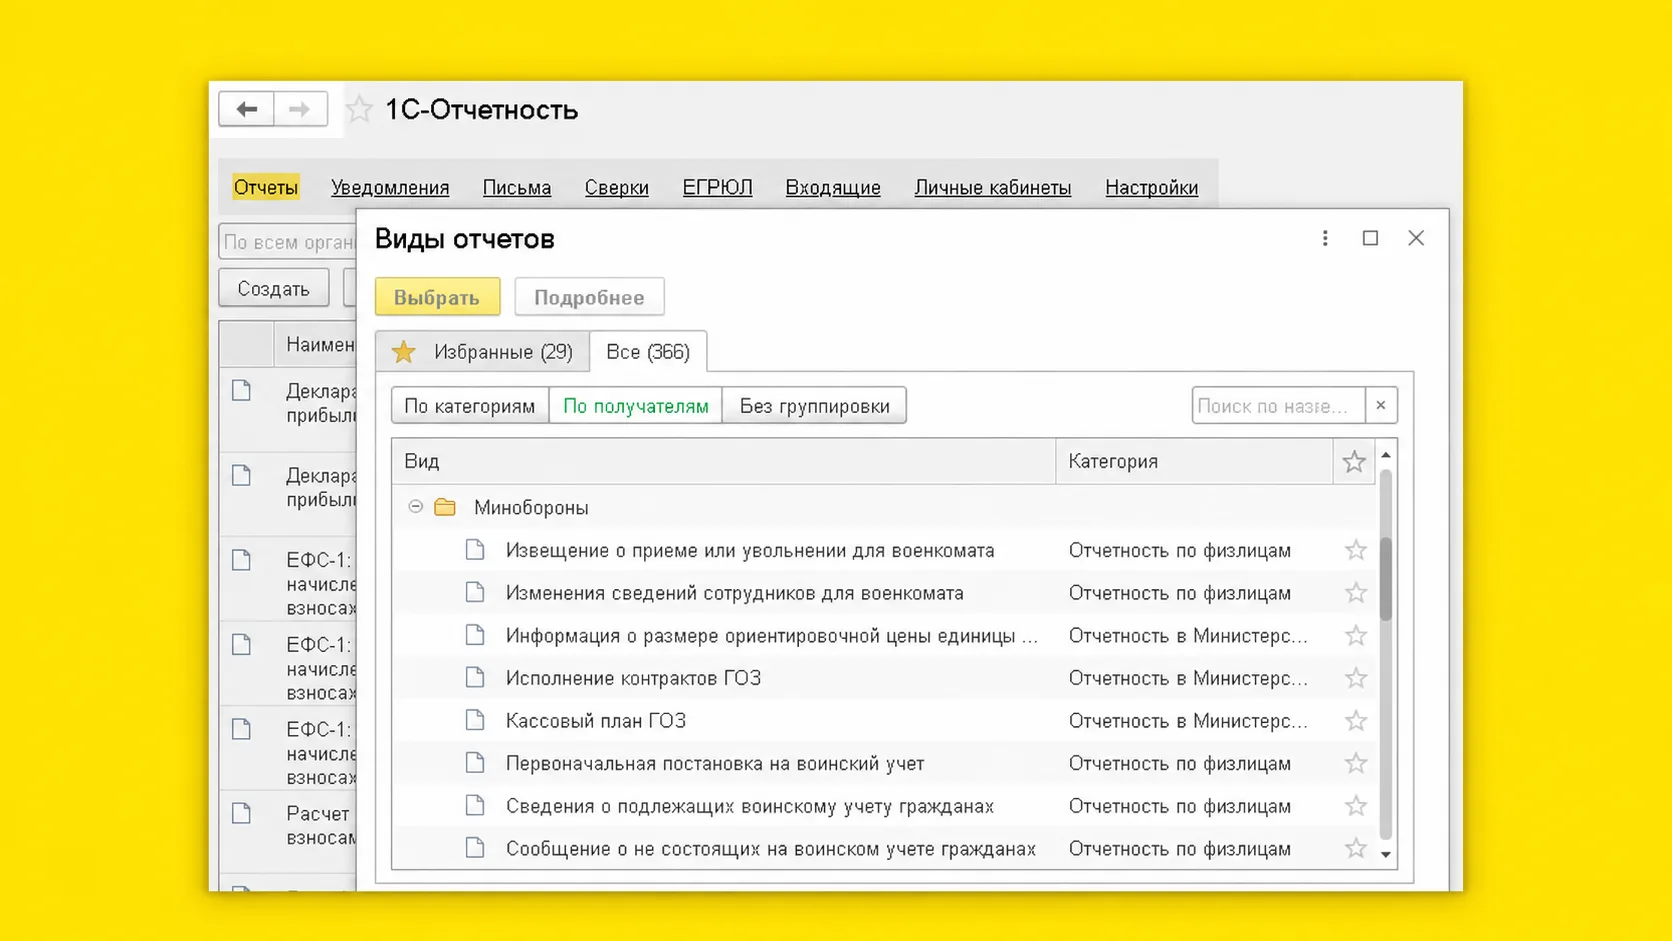1672x941 pixels.
Task: Select 'Сообщение о не состоящих на воинском учете гражданах'
Action: (x=771, y=849)
